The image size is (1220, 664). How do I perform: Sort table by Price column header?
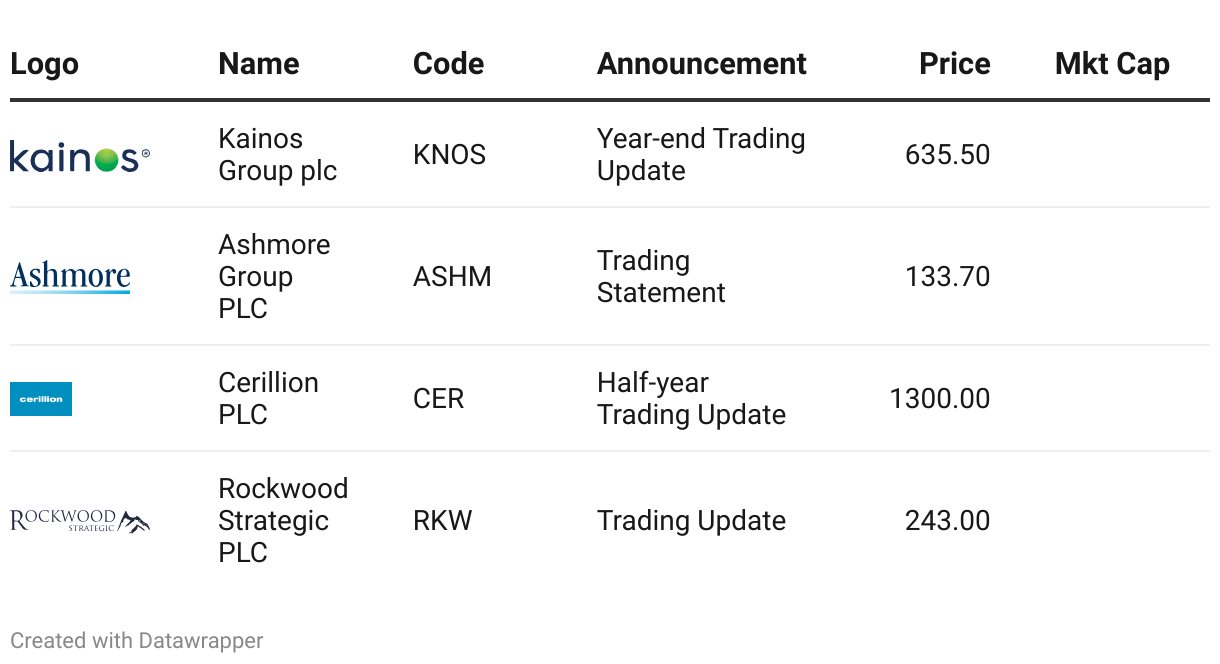[954, 64]
